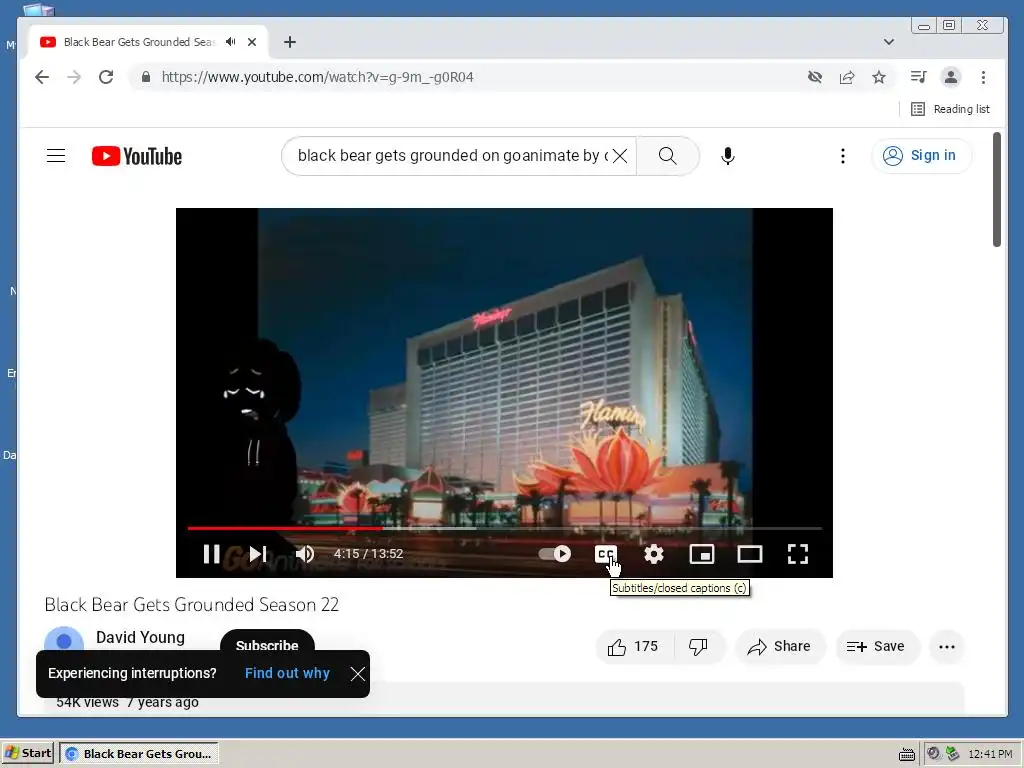Open the David Young channel name
The width and height of the screenshot is (1024, 768).
coord(140,637)
